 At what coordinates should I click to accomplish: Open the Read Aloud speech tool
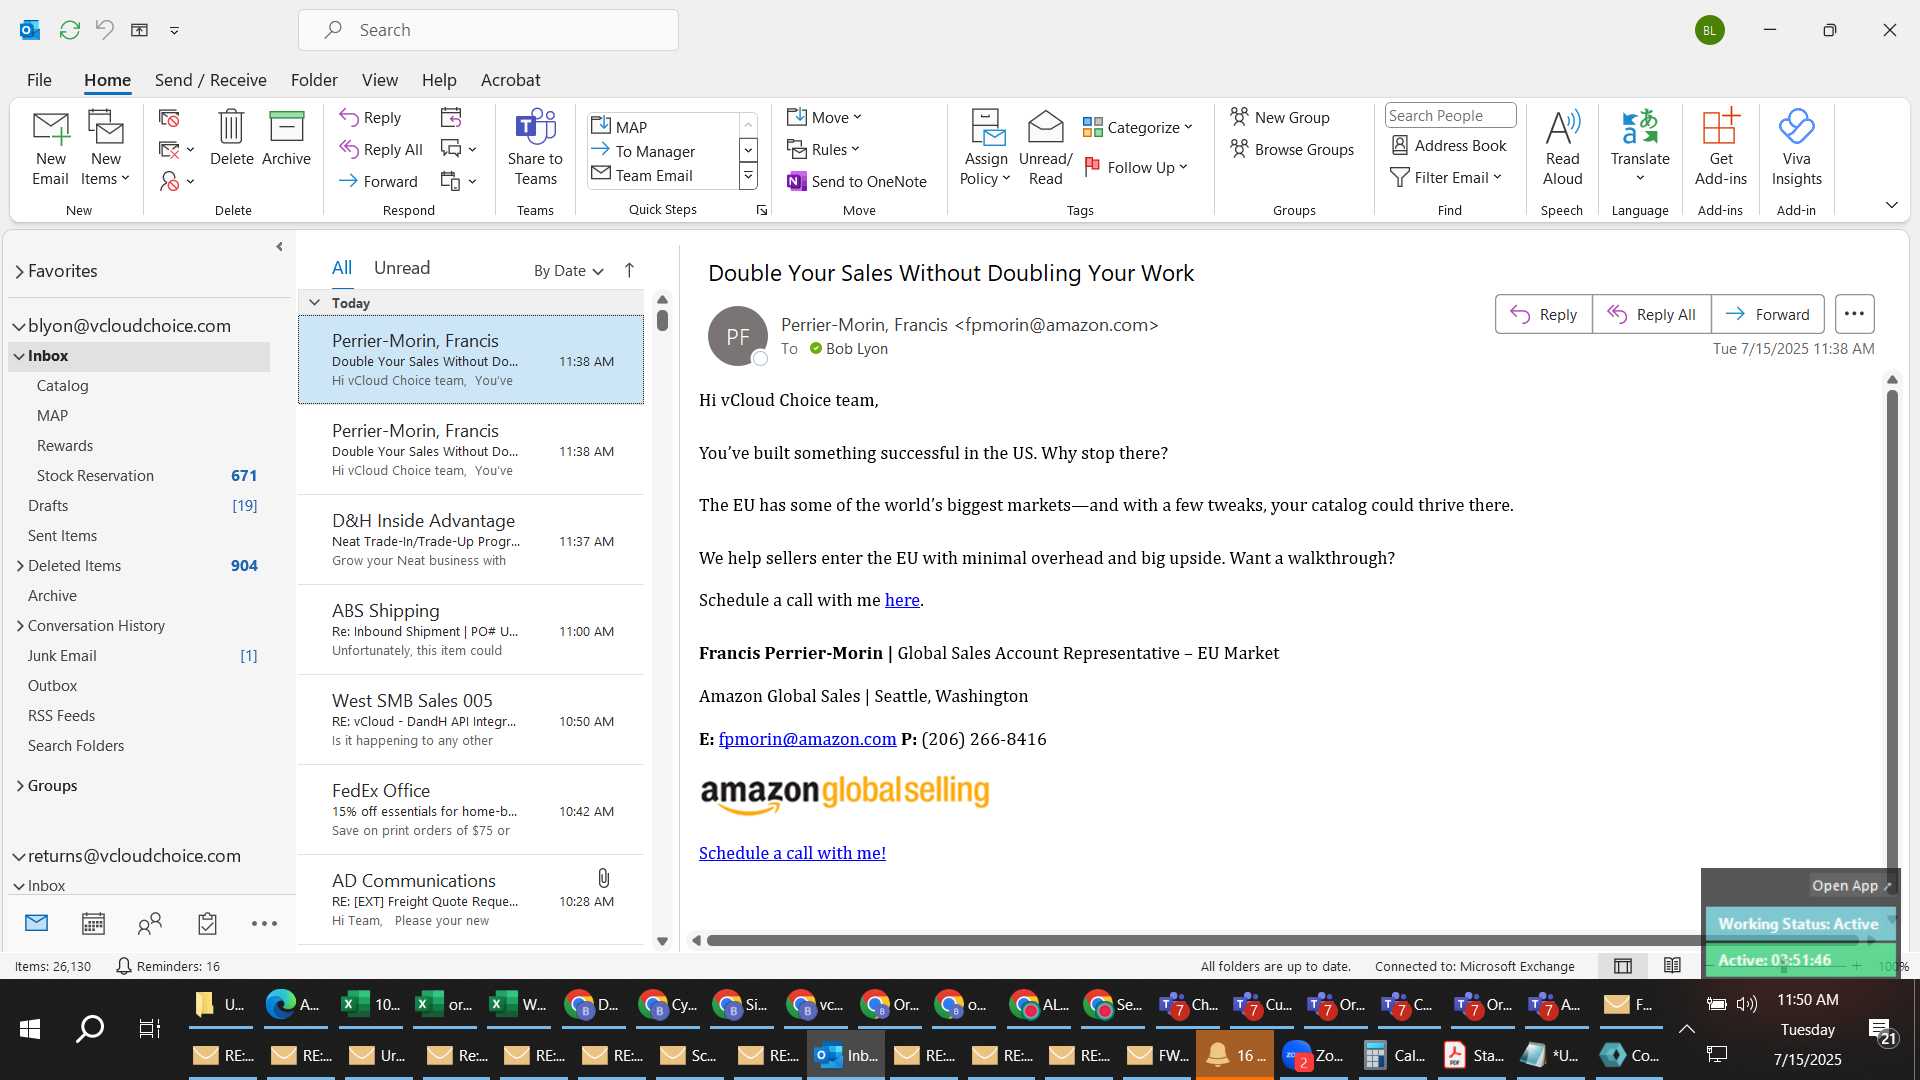click(1562, 148)
